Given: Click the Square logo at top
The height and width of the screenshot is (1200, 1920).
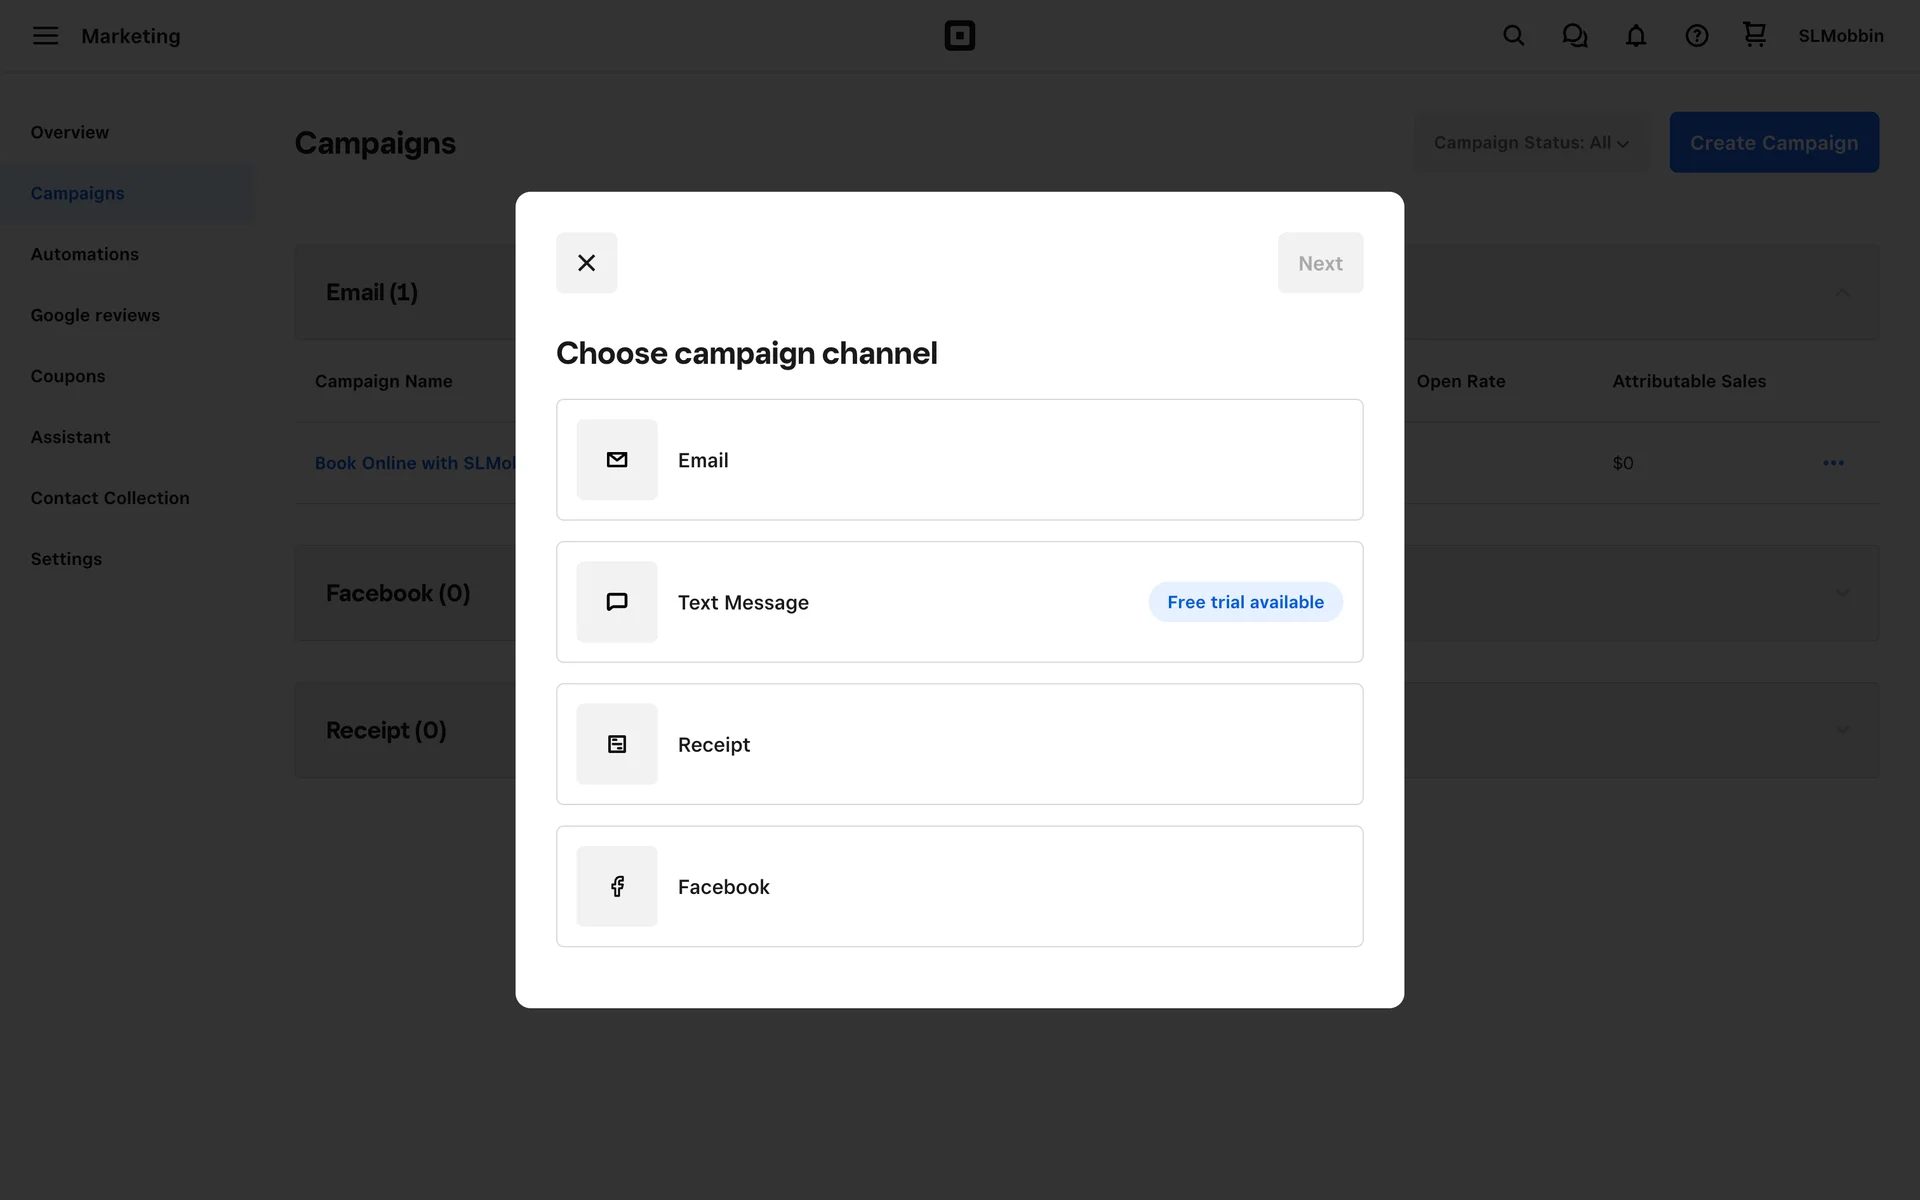Looking at the screenshot, I should tap(959, 36).
